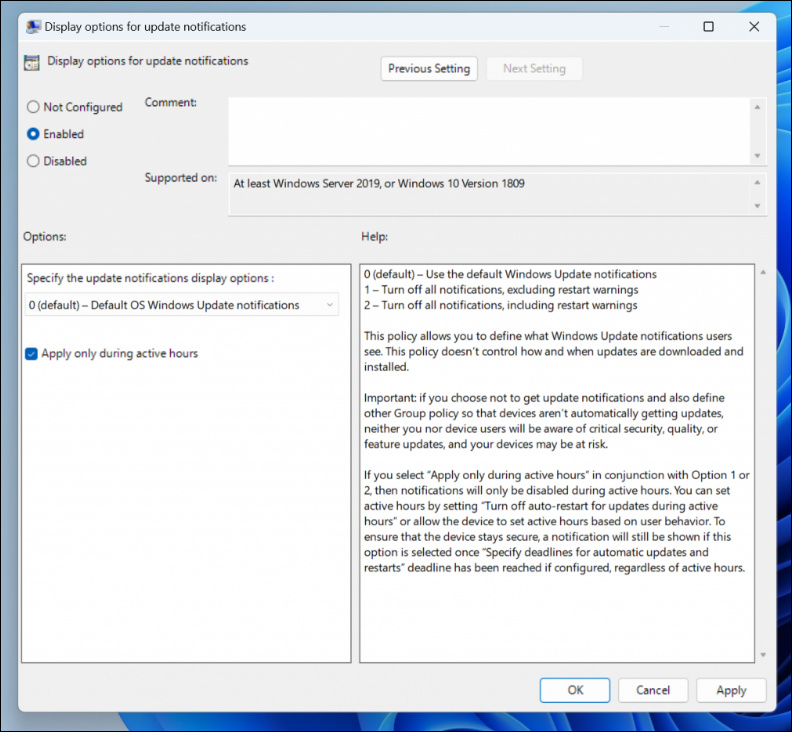Minimize the policy dialog window

point(664,27)
